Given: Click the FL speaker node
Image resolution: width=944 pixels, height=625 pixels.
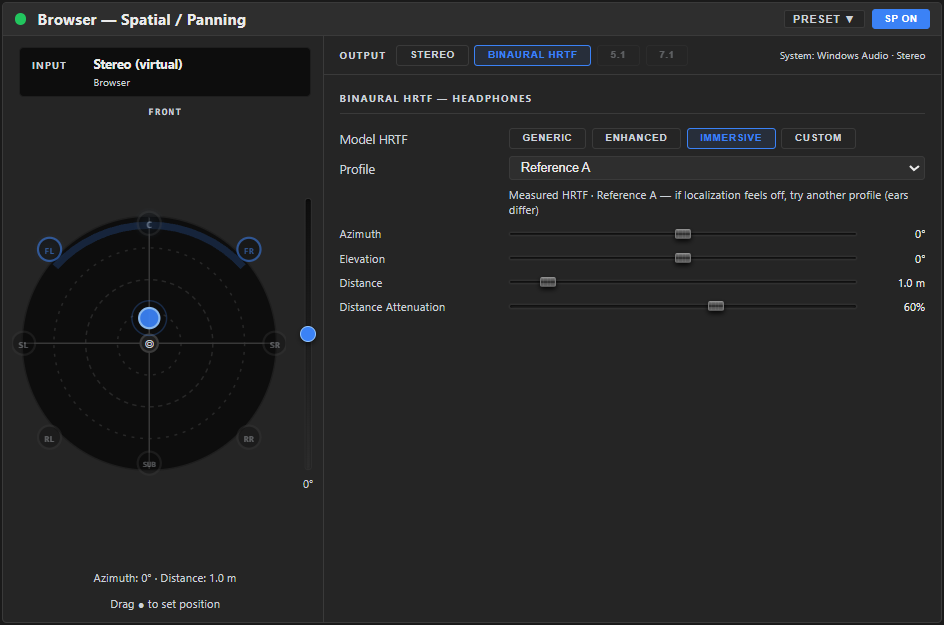Looking at the screenshot, I should coord(49,250).
